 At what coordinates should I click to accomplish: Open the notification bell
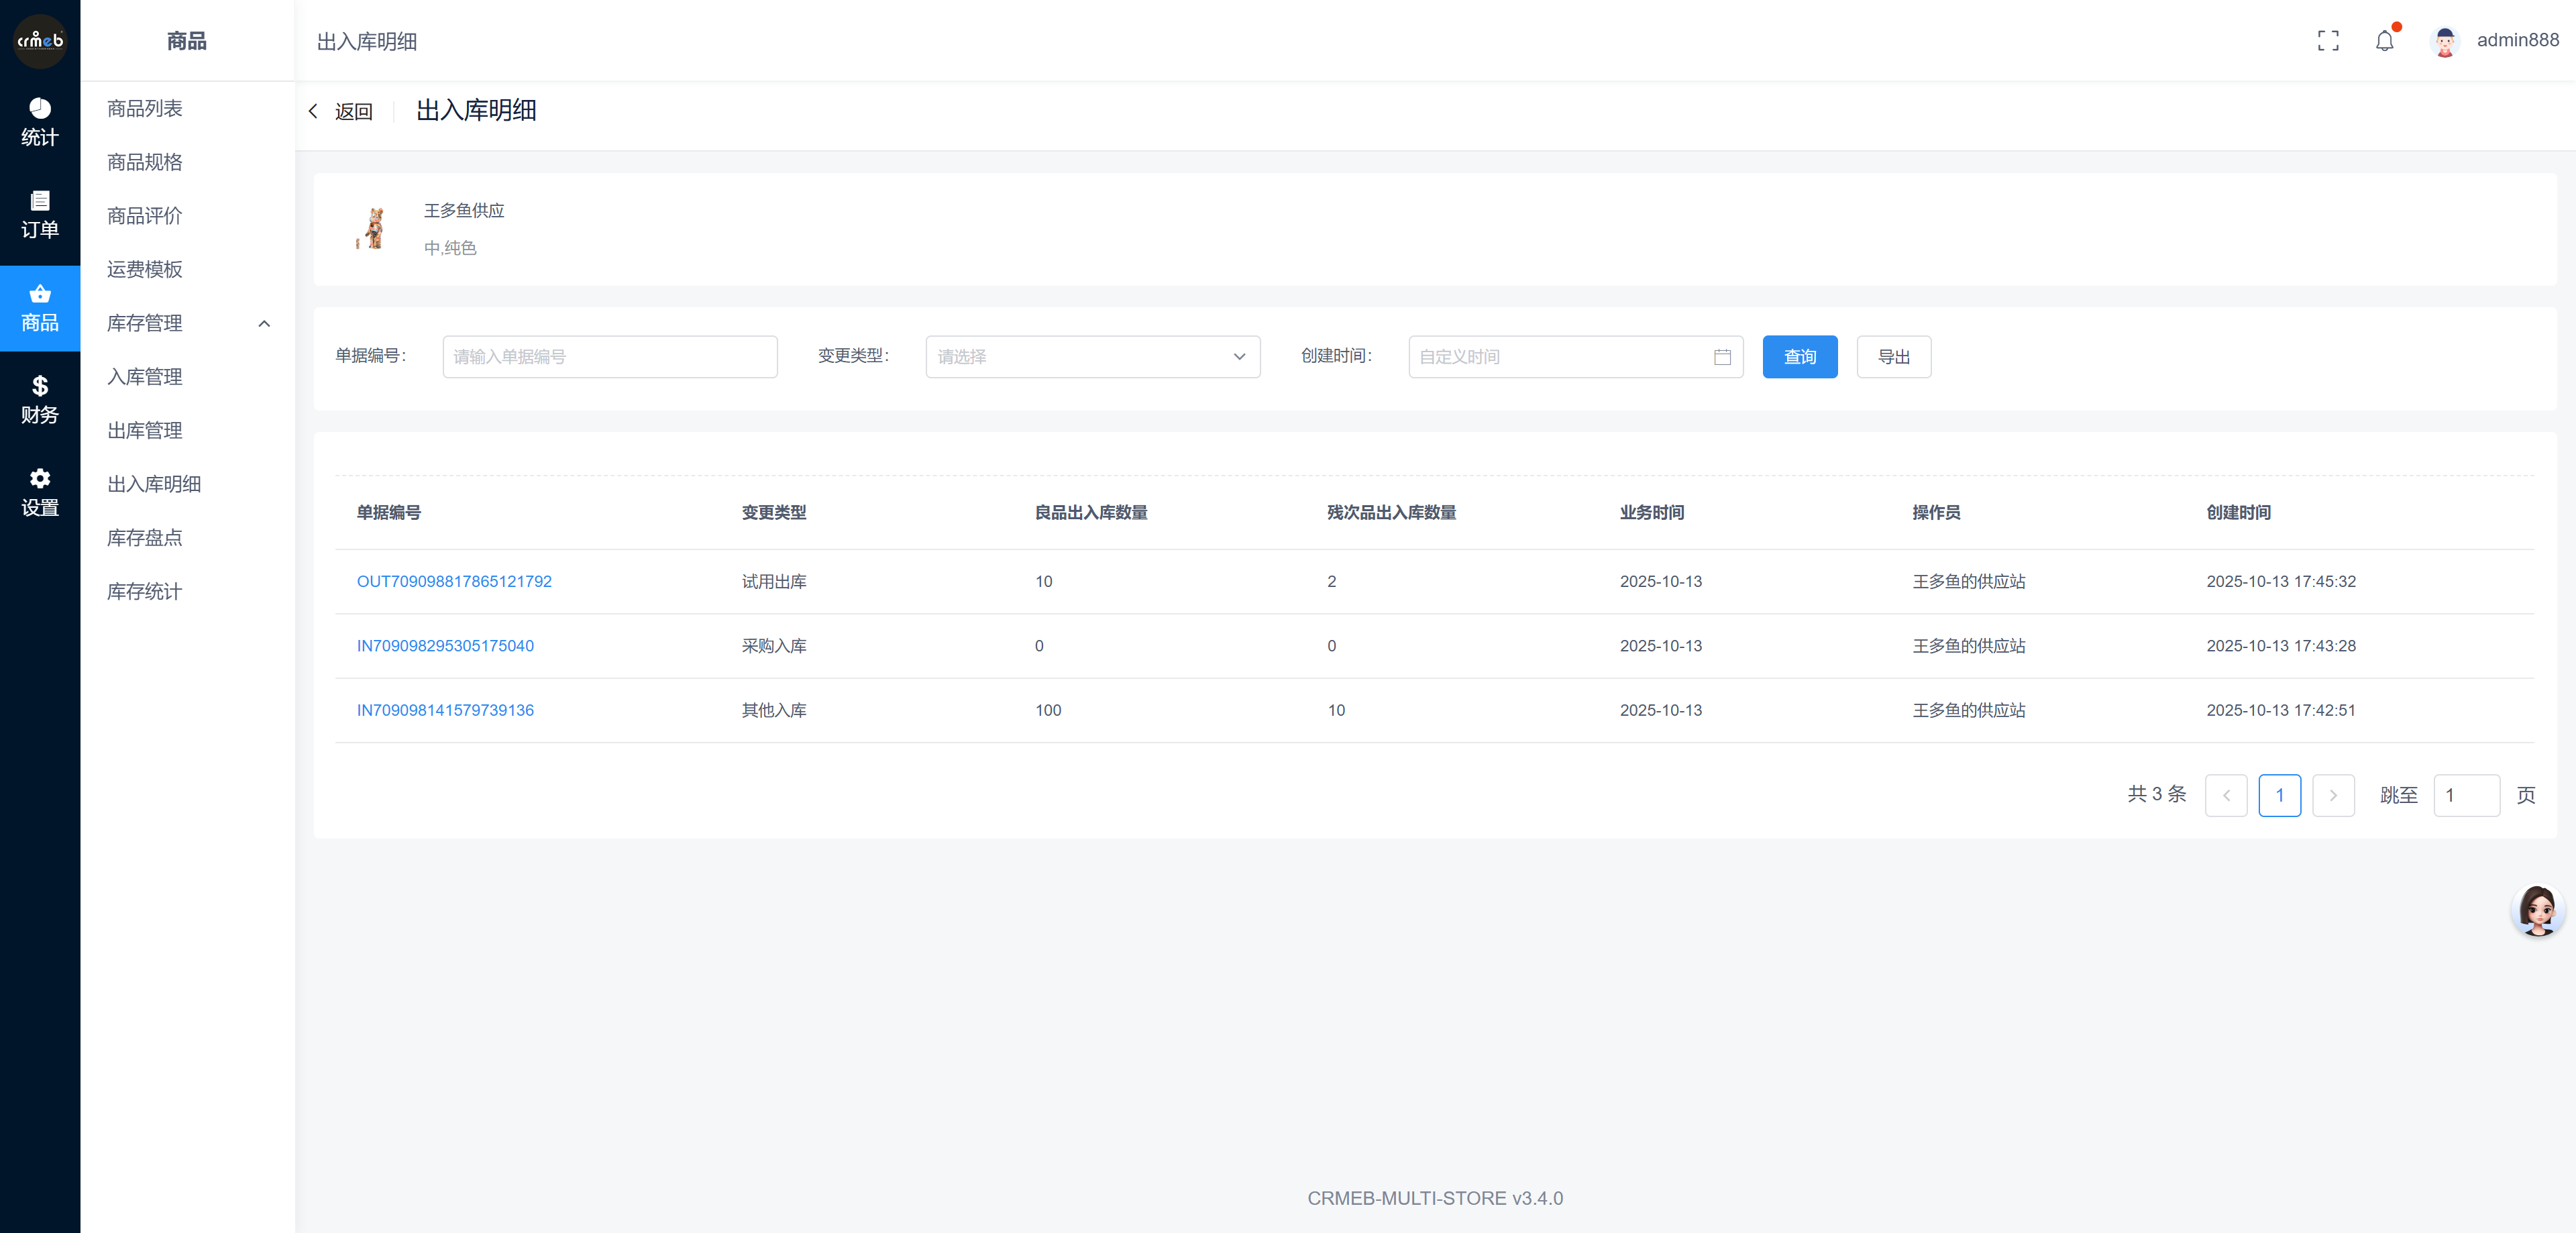2384,41
